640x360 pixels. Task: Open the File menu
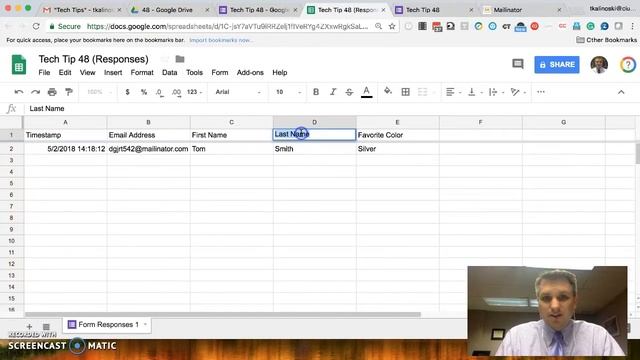tap(44, 73)
